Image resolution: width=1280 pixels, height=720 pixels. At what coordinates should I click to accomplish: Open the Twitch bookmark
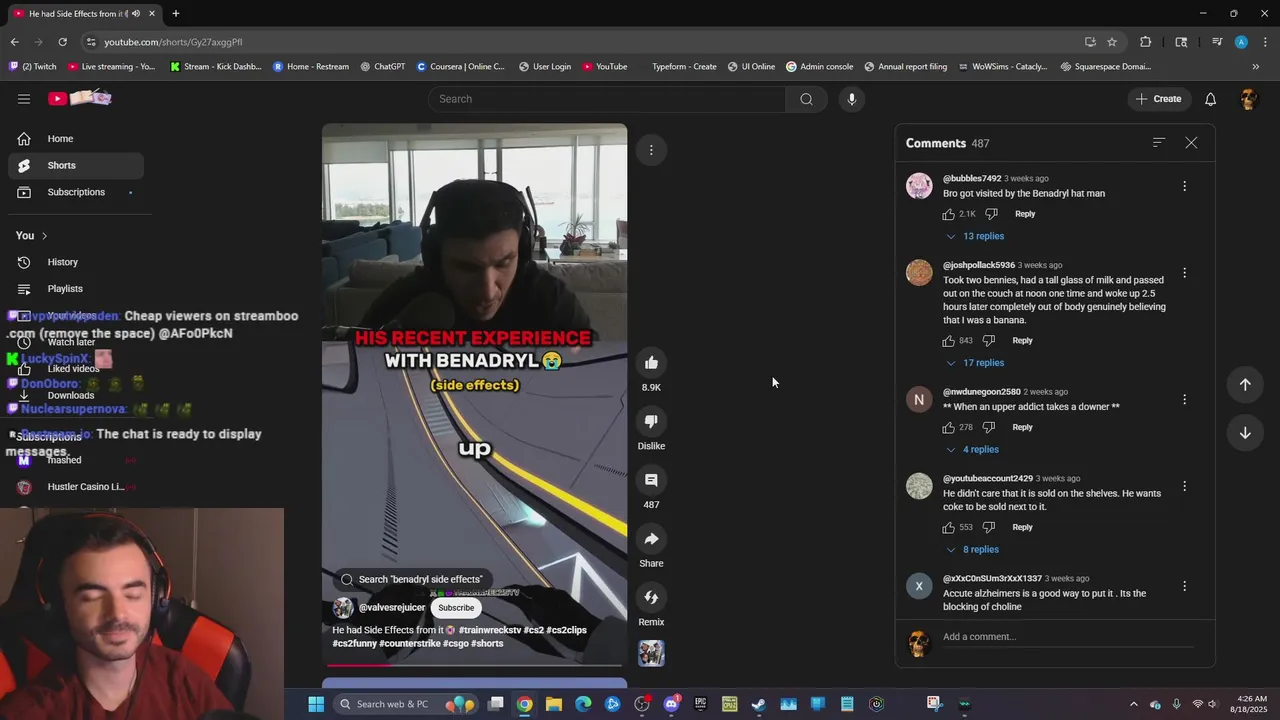click(32, 67)
